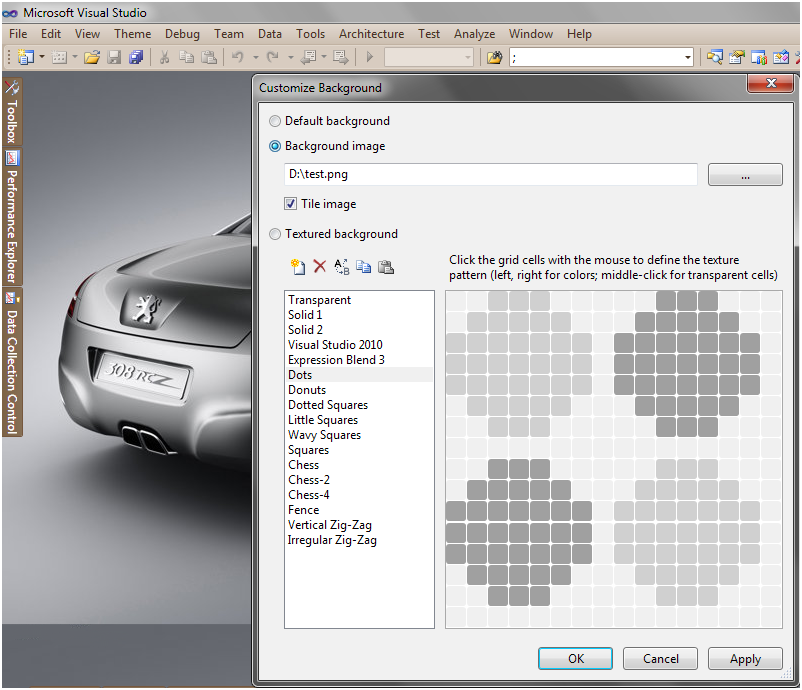Open the Architecture menu
Screen dimensions: 802x690
tap(371, 34)
